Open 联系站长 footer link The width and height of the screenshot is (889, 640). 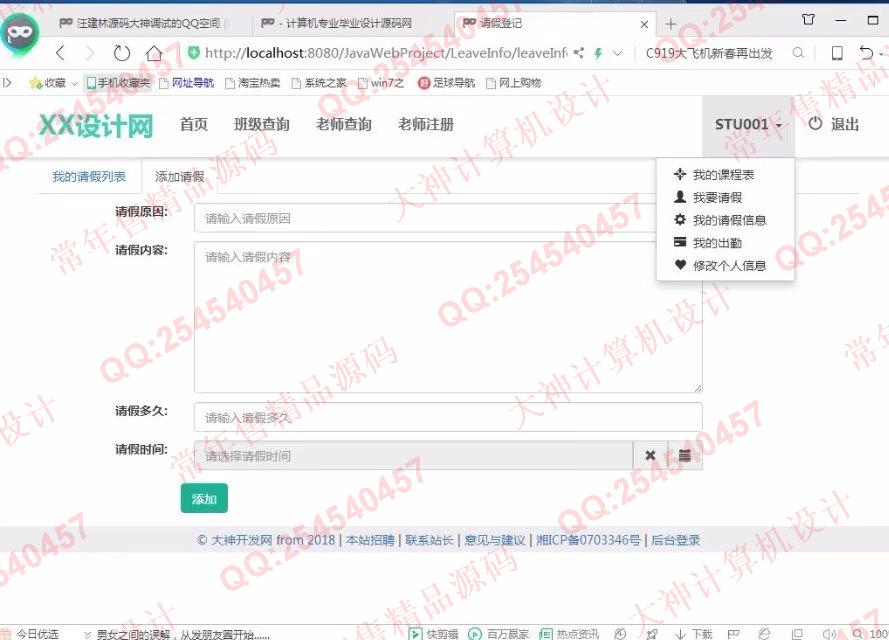pos(429,540)
